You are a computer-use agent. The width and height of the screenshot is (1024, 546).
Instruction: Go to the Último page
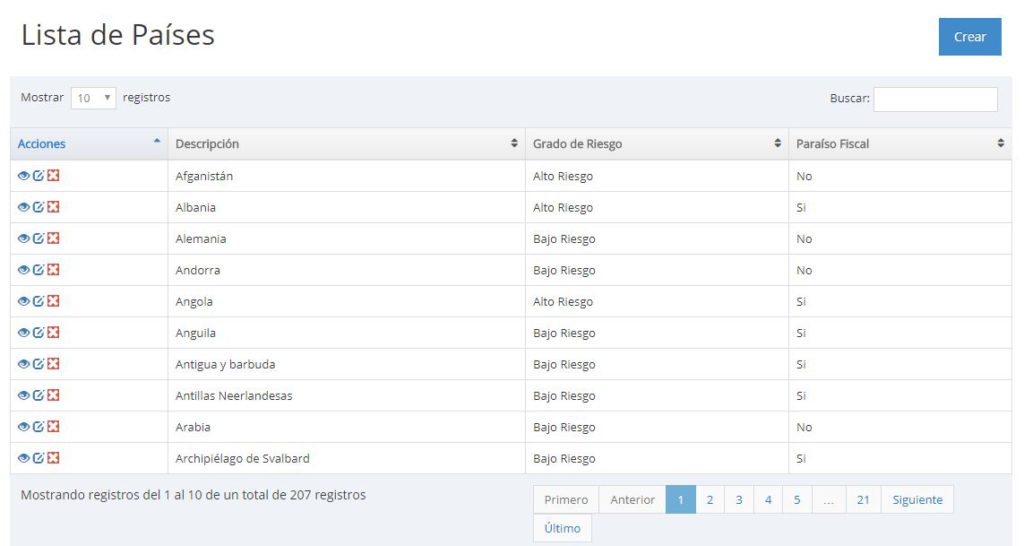pos(562,528)
